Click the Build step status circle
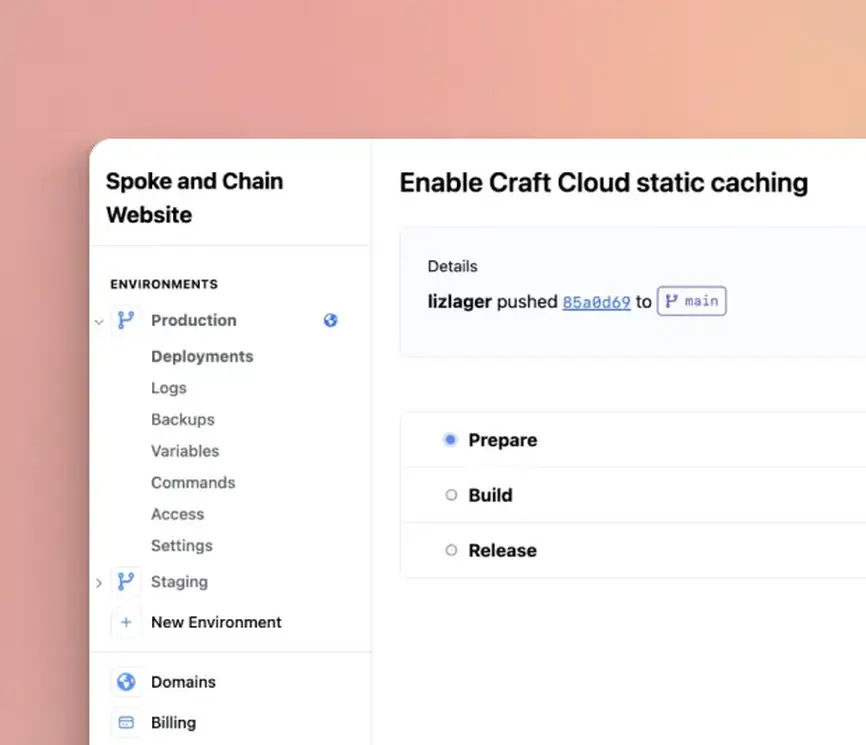 pyautogui.click(x=451, y=495)
